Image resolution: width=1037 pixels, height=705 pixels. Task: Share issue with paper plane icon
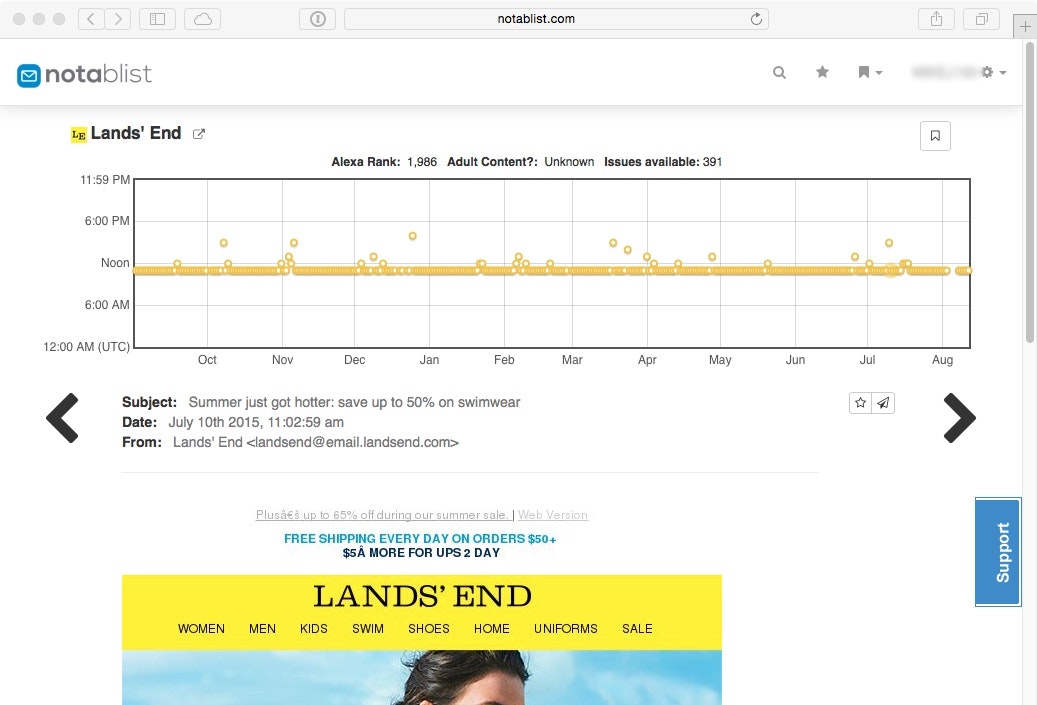pos(884,403)
